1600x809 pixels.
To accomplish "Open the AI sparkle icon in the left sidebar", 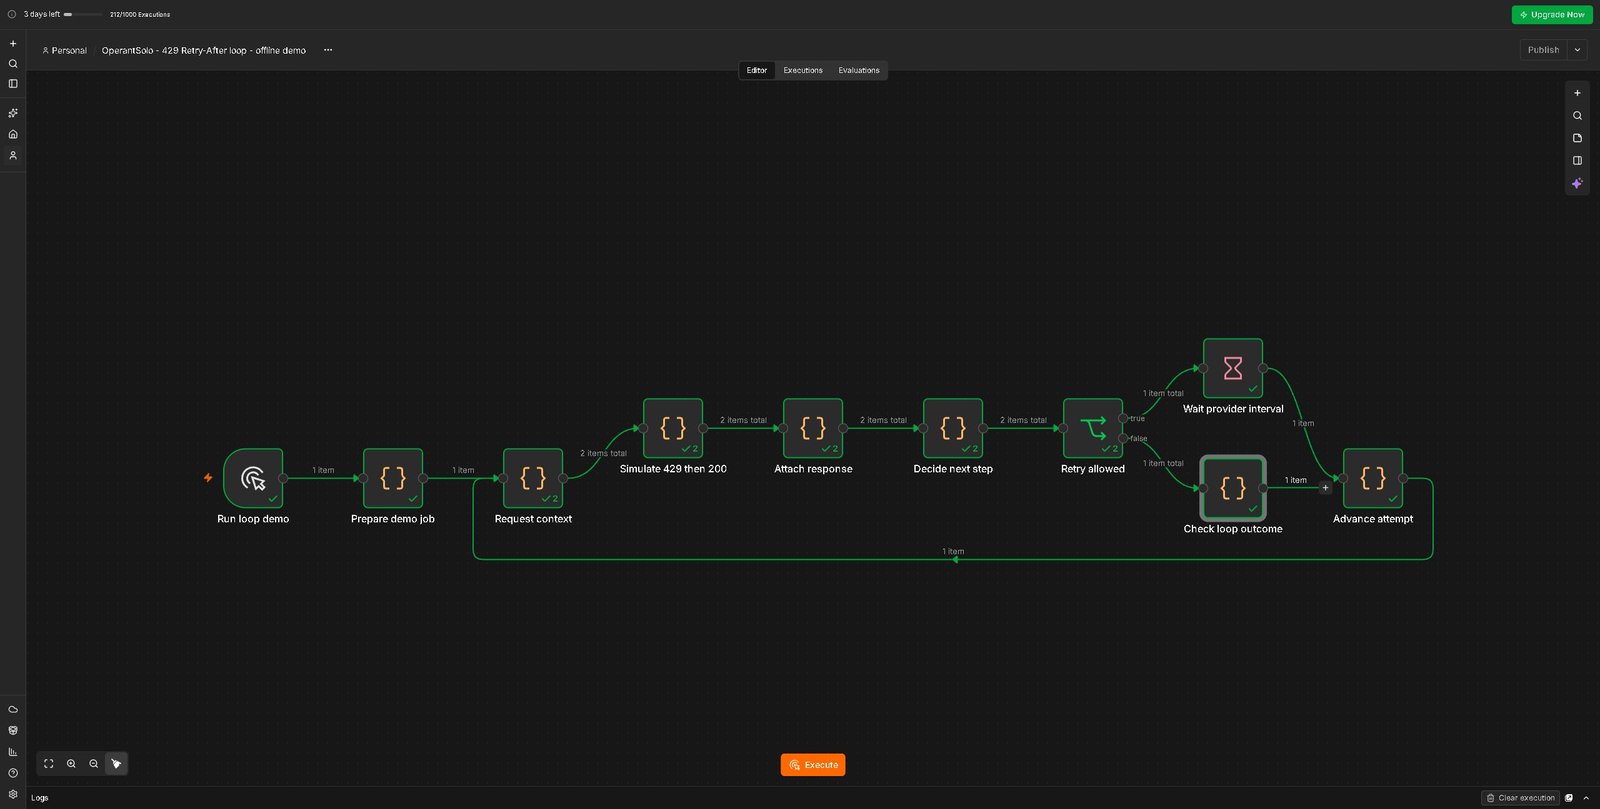I will pos(13,113).
